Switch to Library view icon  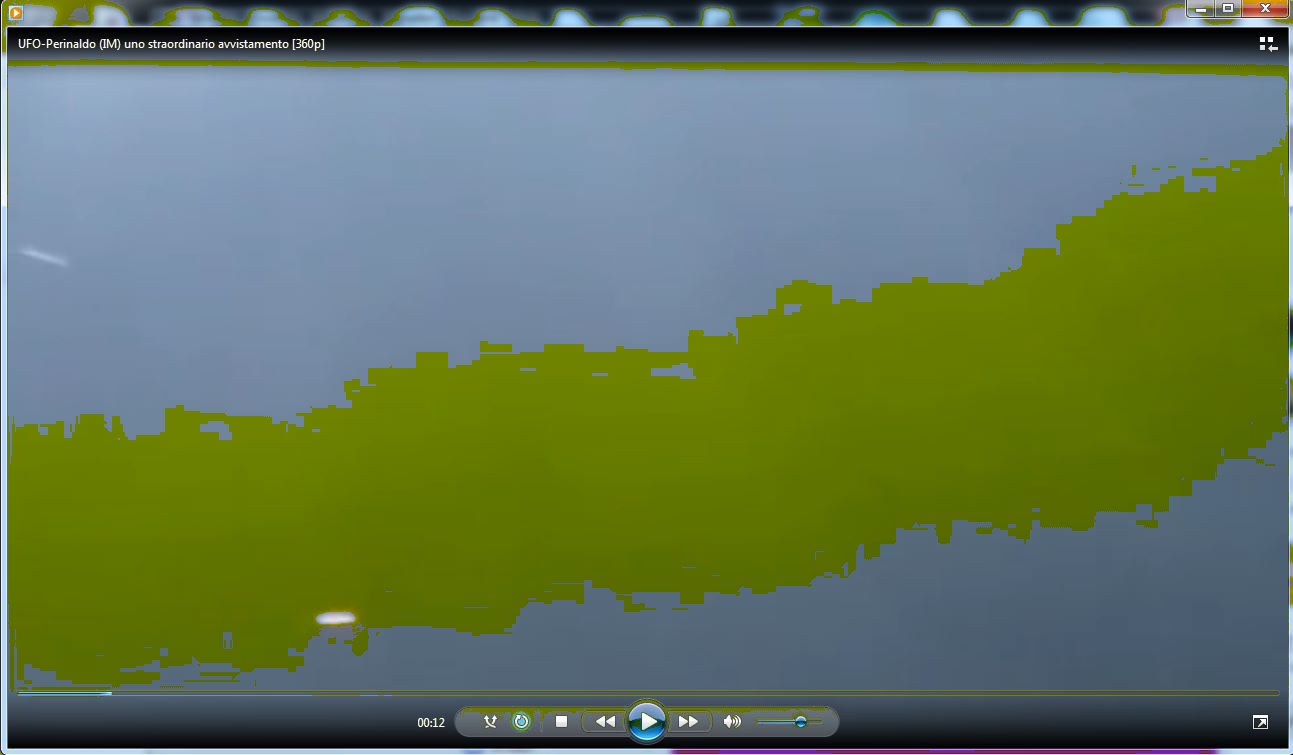pos(1268,44)
